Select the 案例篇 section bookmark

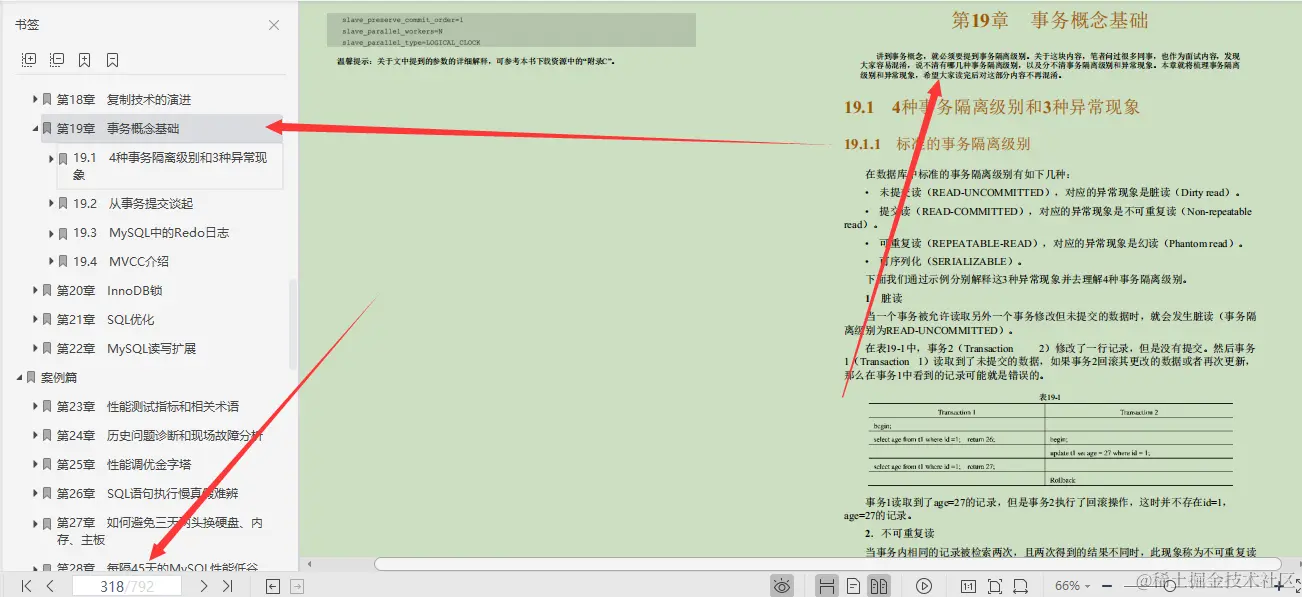(59, 377)
